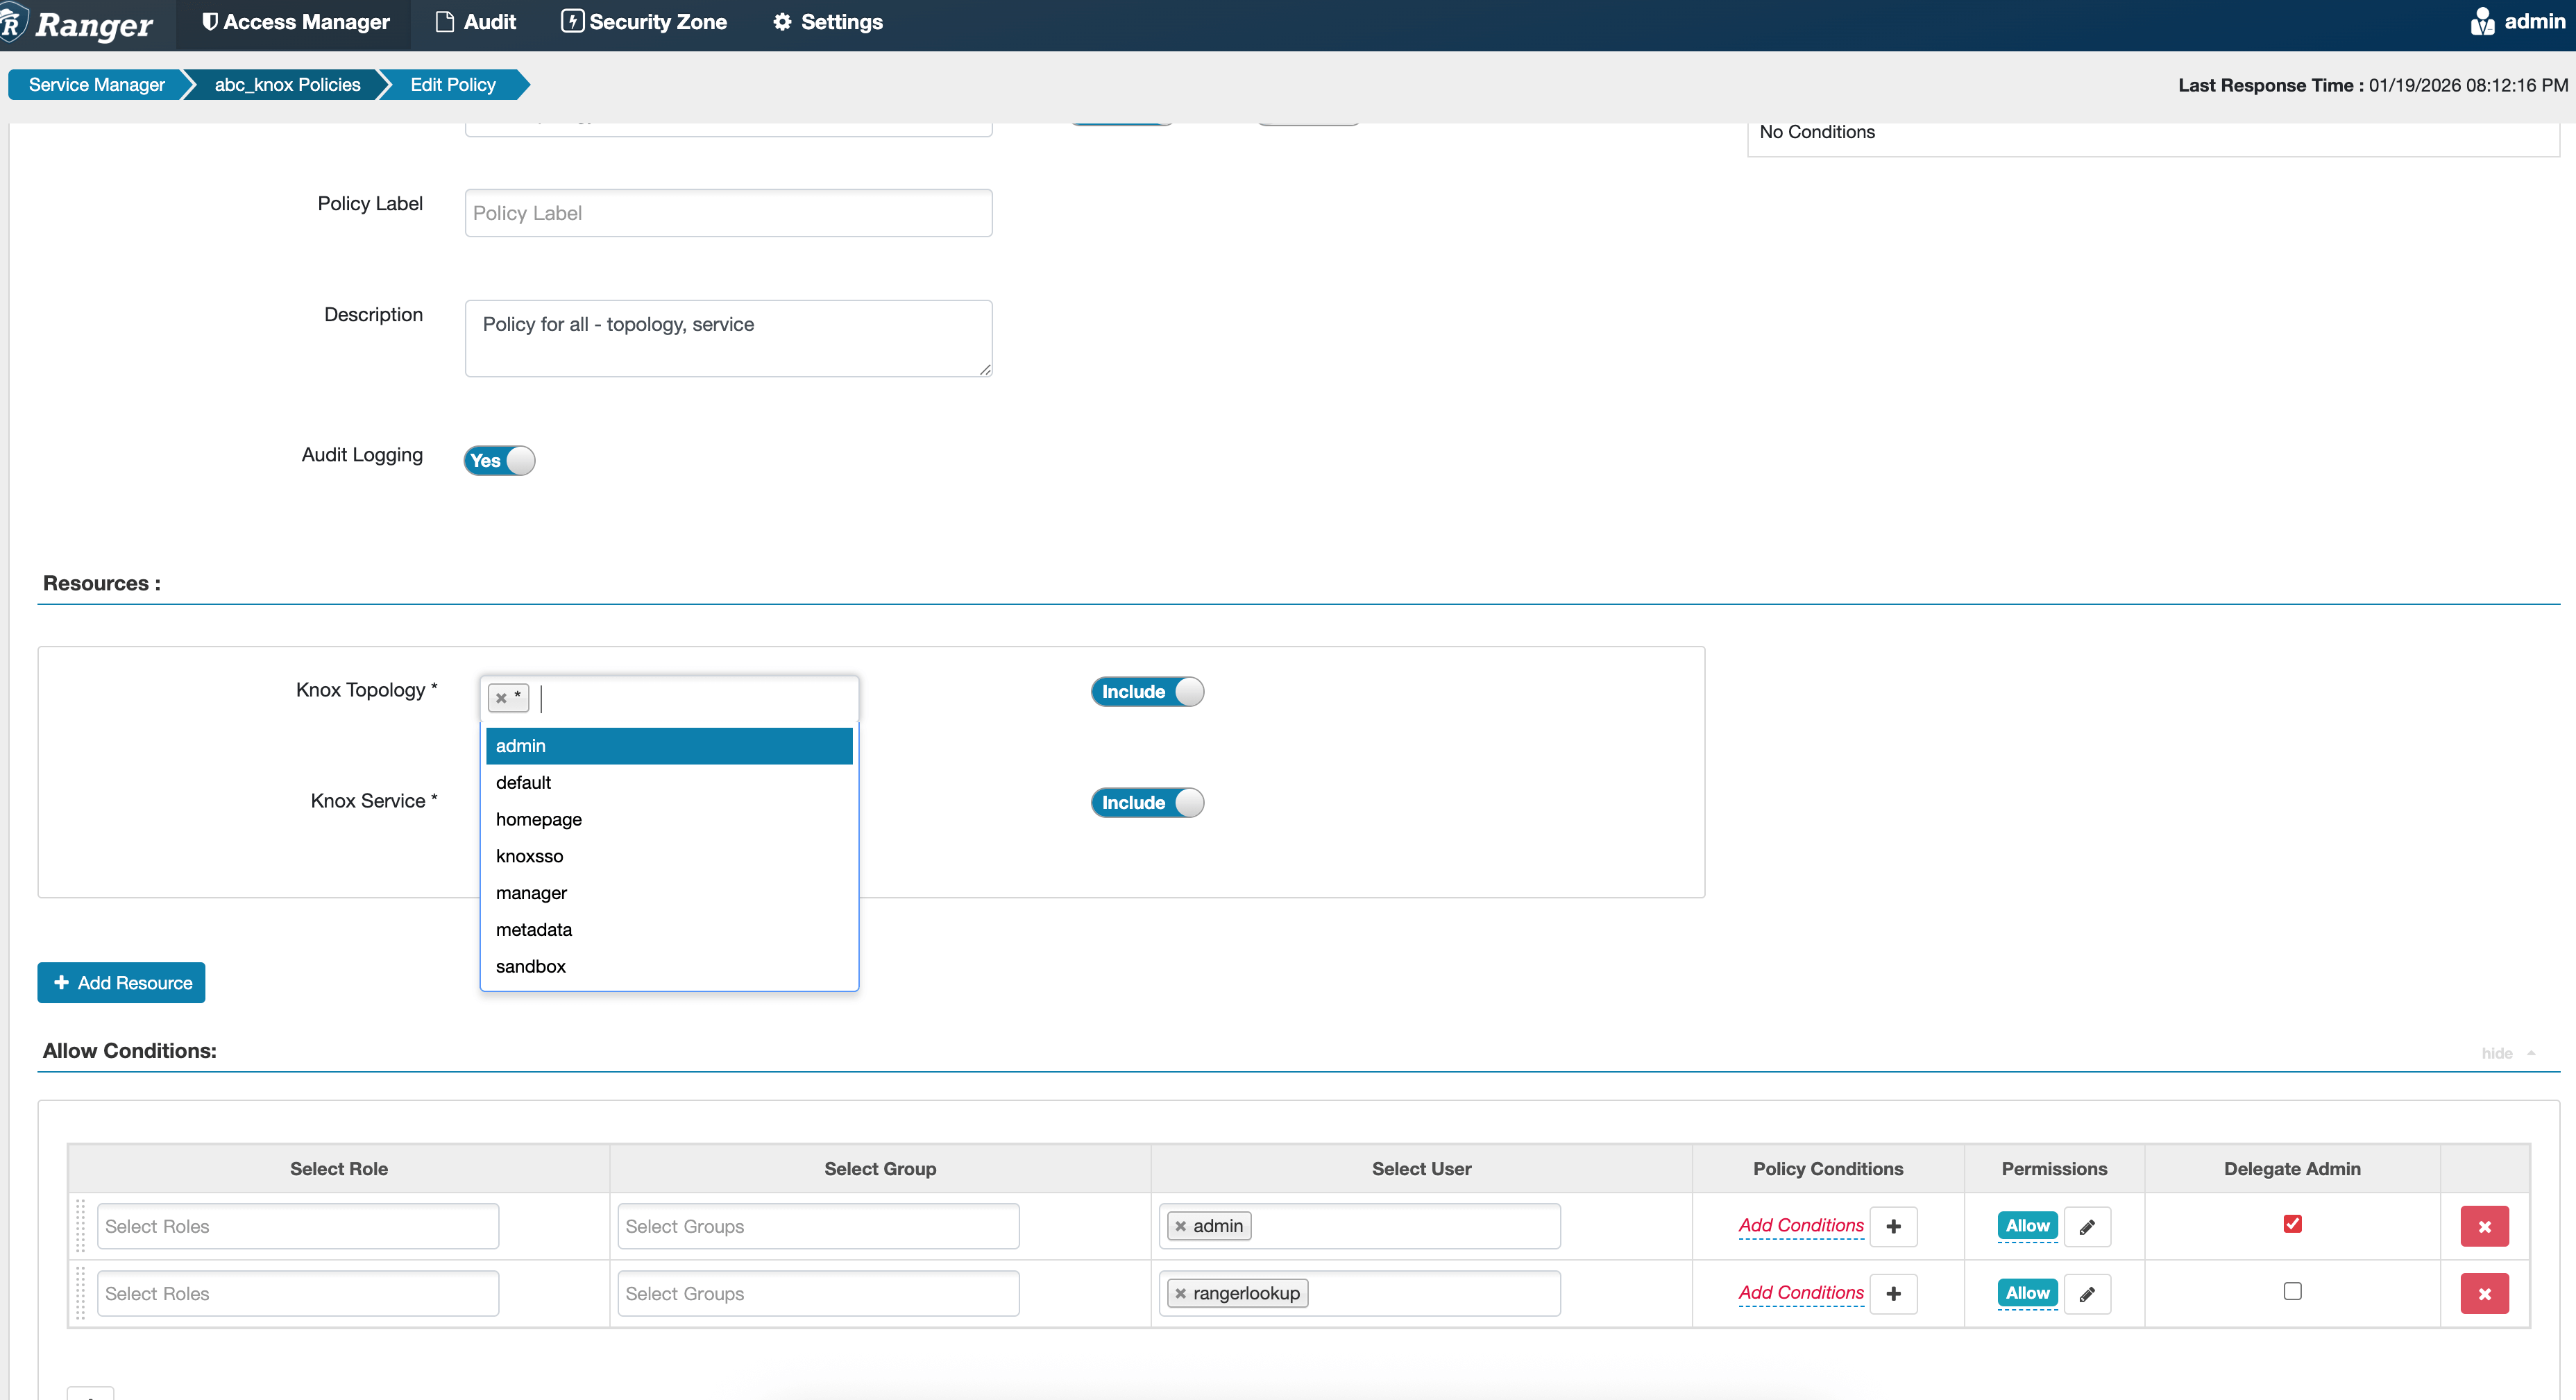Open the Select Groups dropdown in first row
The height and width of the screenshot is (1400, 2576).
click(x=818, y=1226)
